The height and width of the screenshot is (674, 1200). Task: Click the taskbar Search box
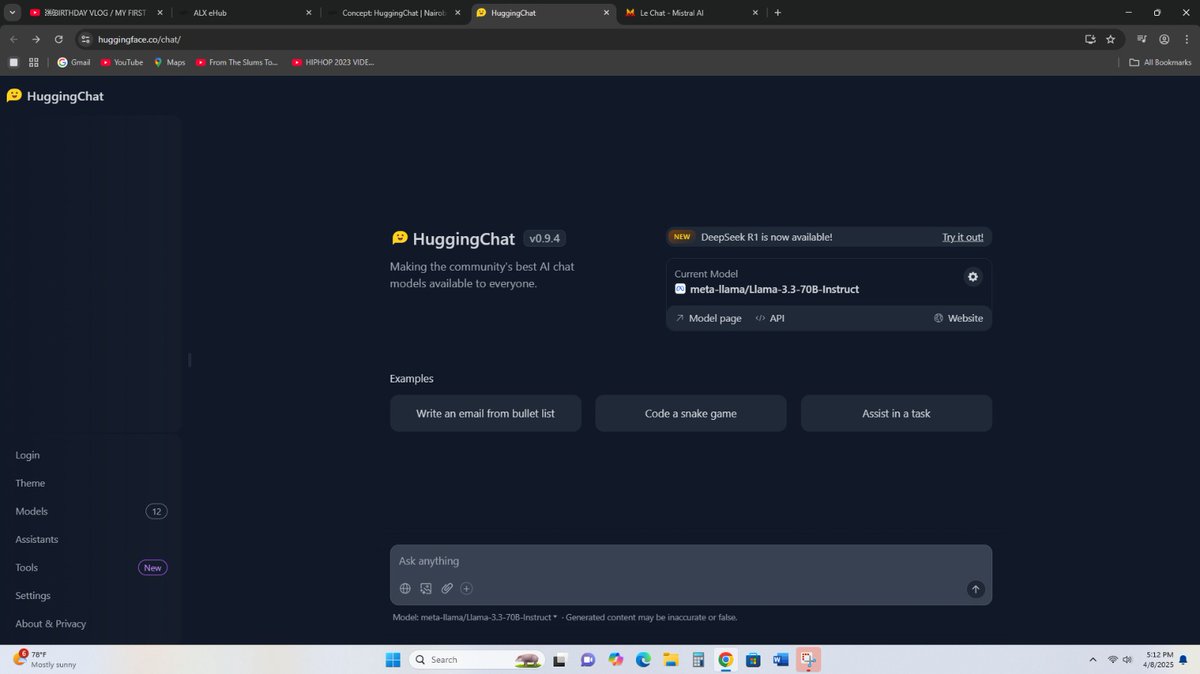point(477,660)
